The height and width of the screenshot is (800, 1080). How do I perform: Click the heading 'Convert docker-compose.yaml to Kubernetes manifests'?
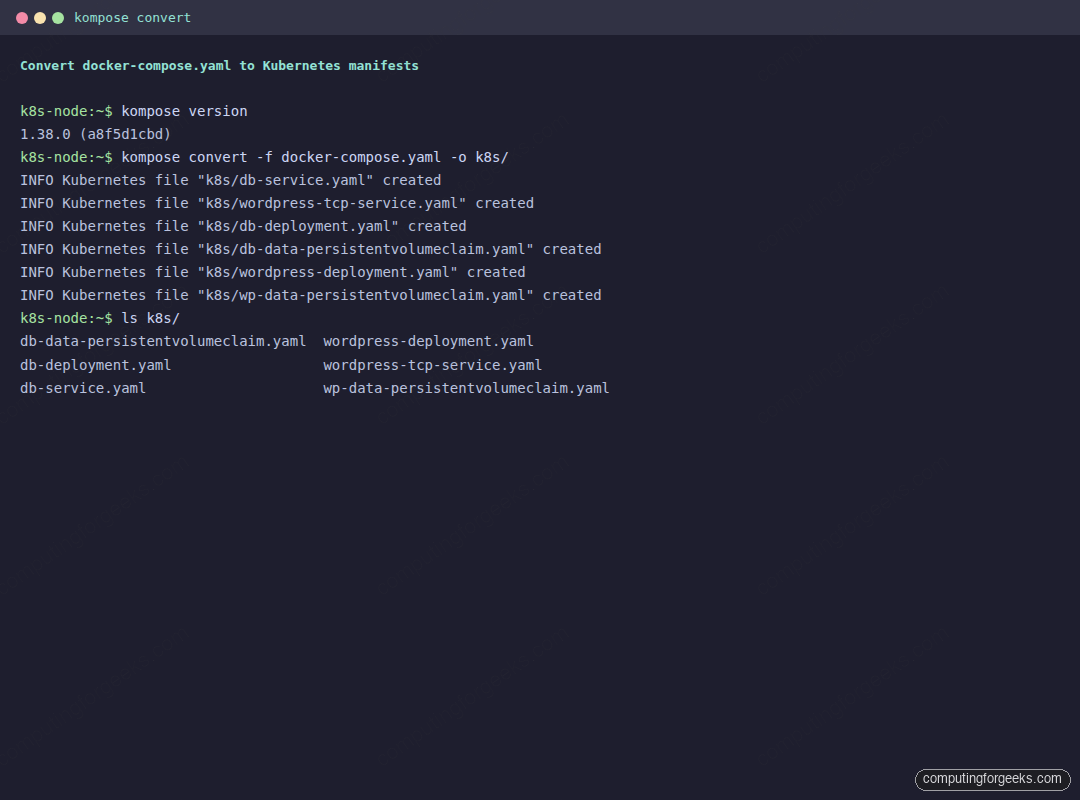219,65
